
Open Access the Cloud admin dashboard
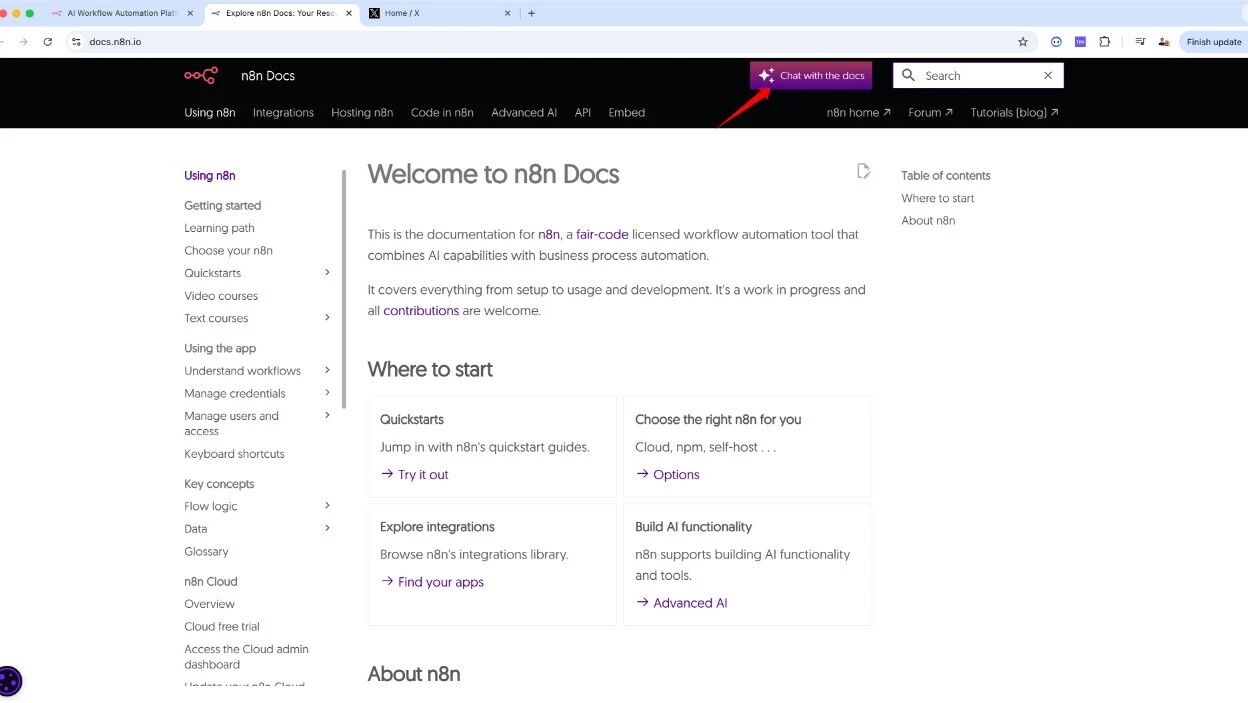click(x=246, y=657)
